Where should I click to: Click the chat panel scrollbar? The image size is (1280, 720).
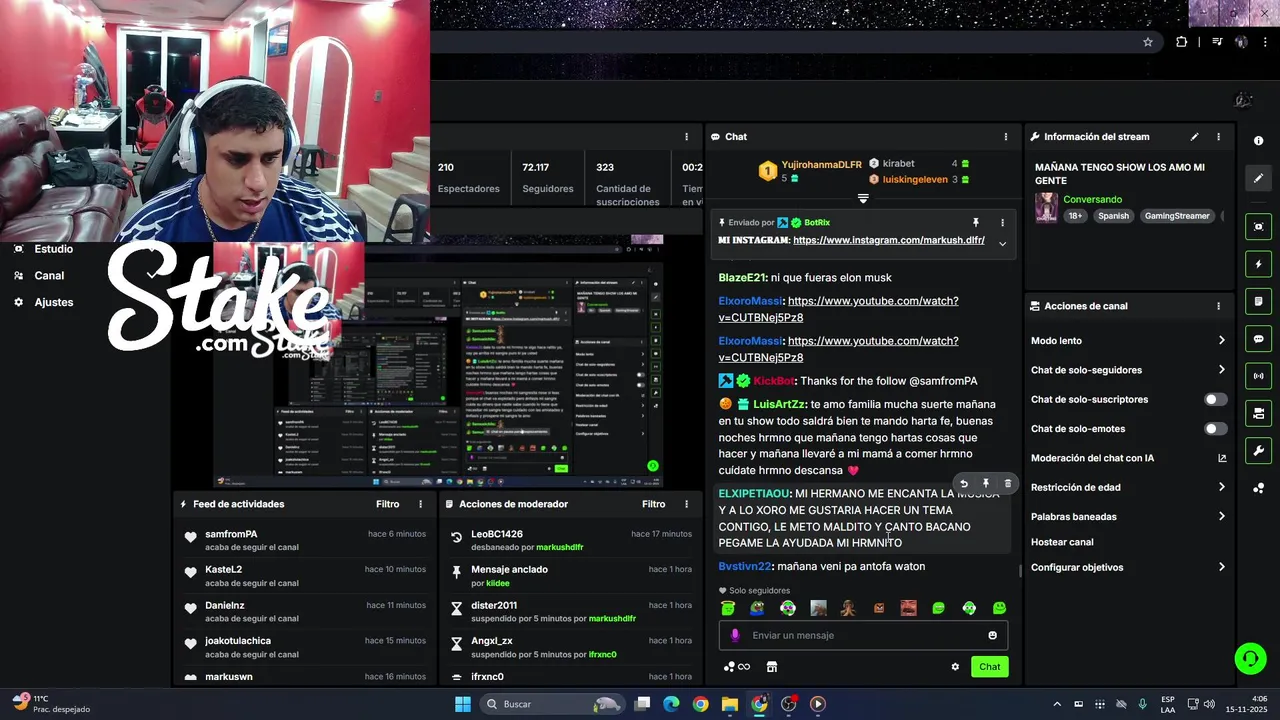[1020, 571]
